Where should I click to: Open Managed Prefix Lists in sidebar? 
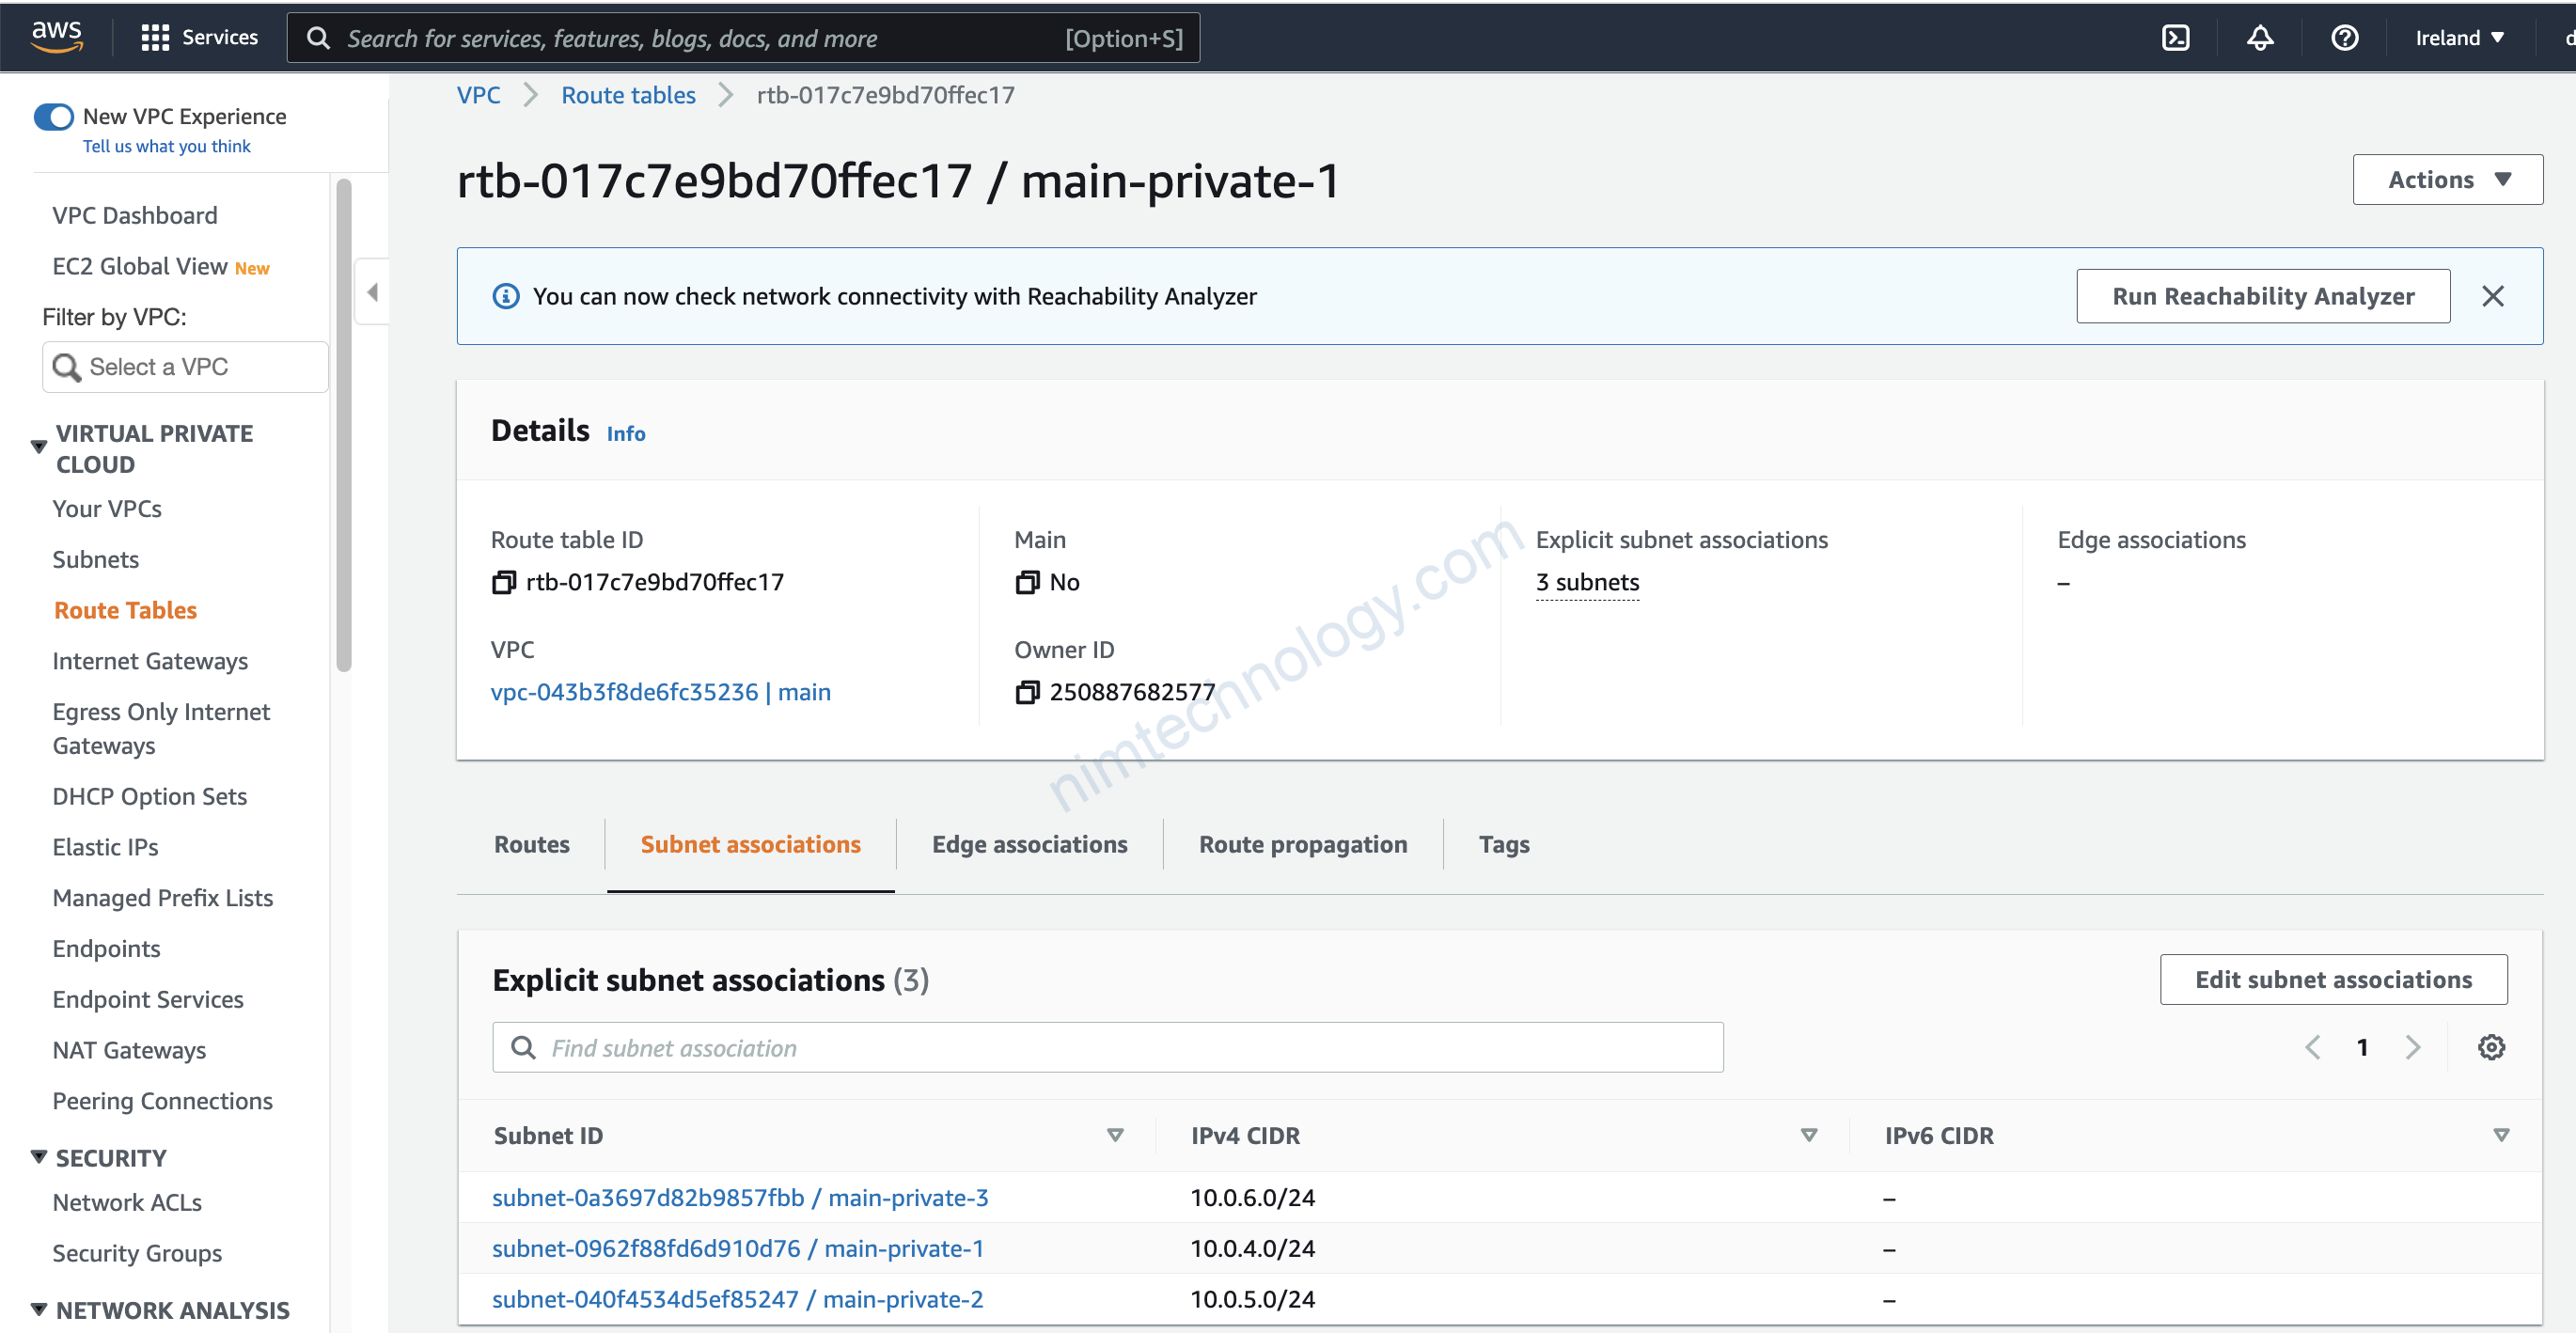162,898
